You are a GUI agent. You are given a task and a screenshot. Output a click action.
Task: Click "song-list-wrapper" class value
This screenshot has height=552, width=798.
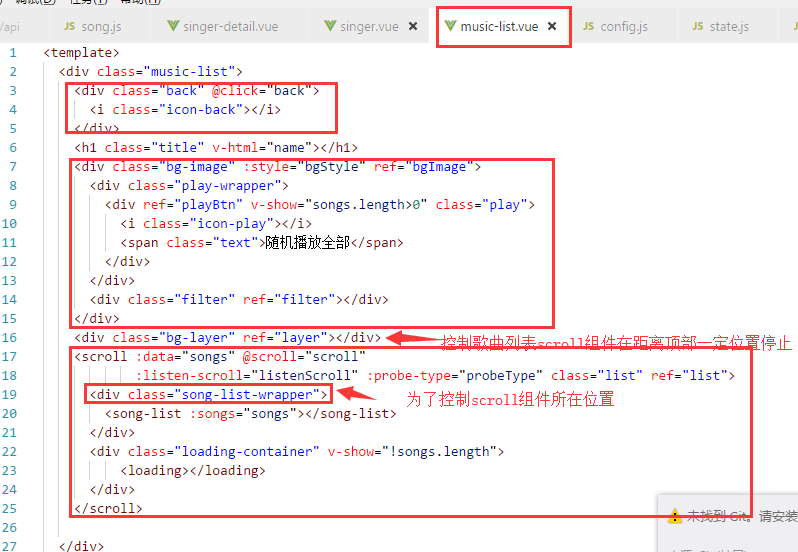pyautogui.click(x=247, y=395)
